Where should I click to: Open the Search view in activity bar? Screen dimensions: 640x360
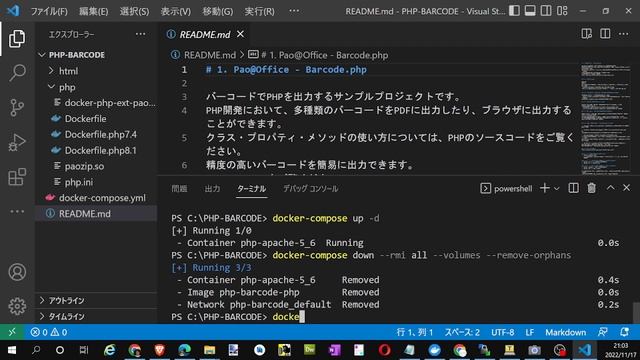point(17,73)
